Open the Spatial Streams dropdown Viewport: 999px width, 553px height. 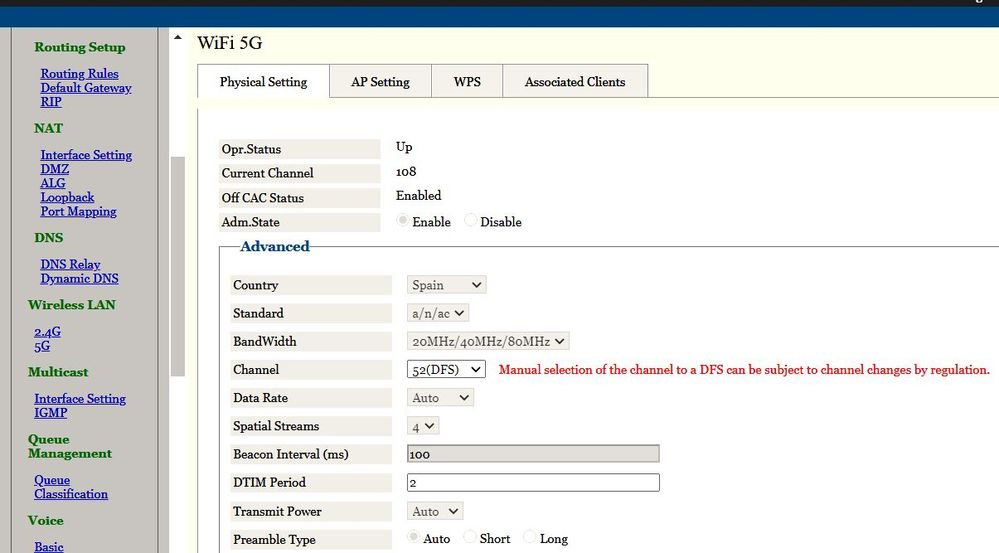(423, 426)
